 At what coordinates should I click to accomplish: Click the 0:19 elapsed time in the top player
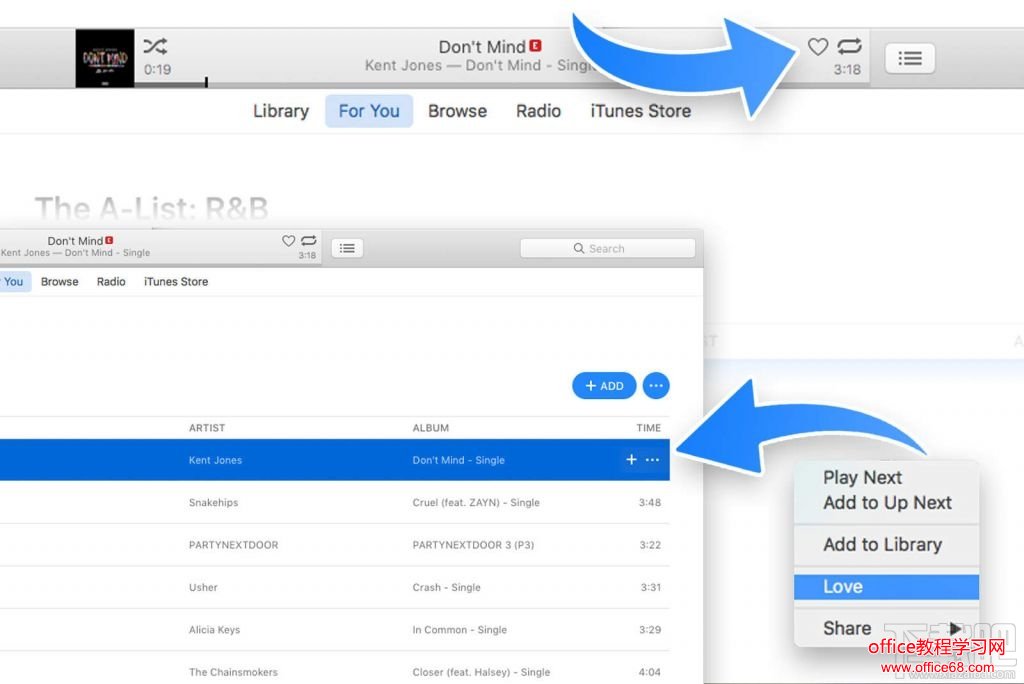pos(157,69)
